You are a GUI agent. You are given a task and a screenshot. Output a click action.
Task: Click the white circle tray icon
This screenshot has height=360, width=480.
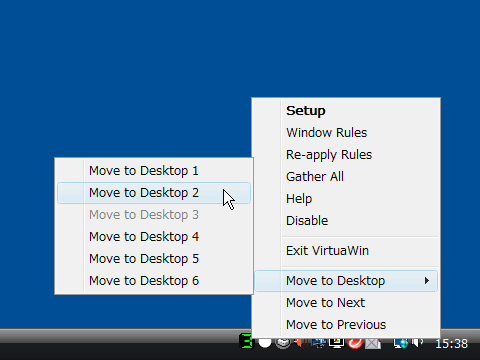point(265,343)
